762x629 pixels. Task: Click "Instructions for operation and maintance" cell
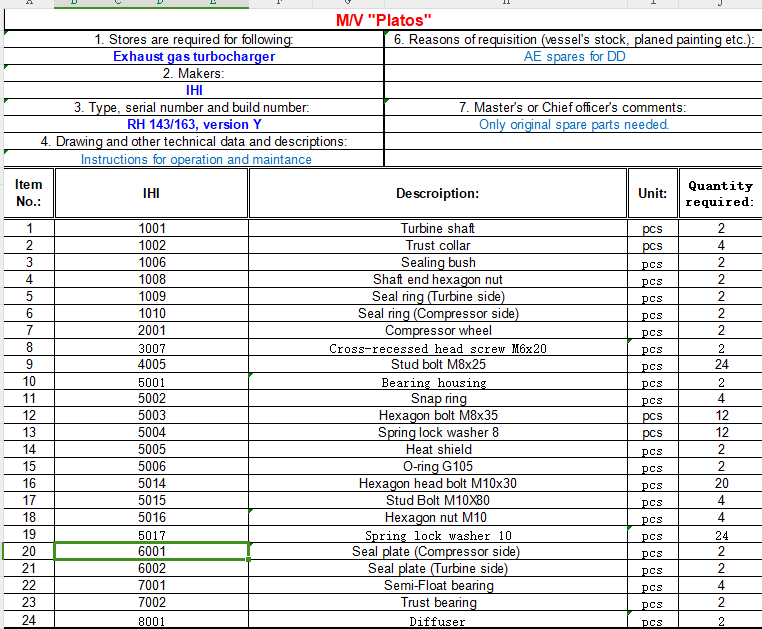pyautogui.click(x=196, y=159)
